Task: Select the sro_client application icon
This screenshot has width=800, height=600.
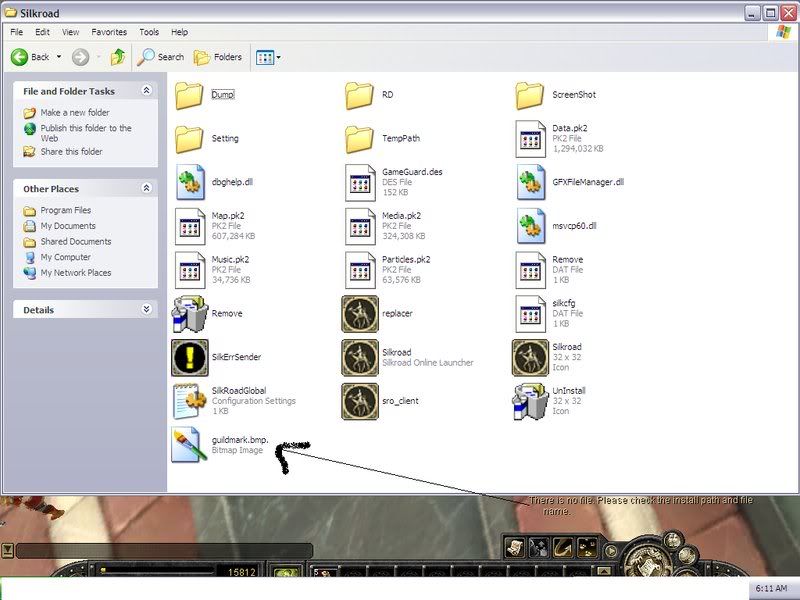Action: point(360,402)
